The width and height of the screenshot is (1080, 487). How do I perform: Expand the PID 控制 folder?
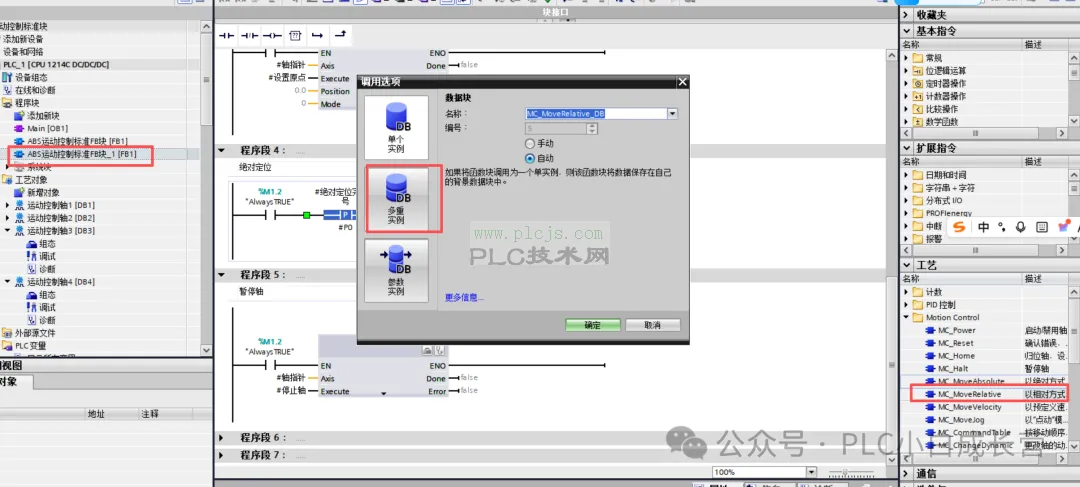click(906, 304)
